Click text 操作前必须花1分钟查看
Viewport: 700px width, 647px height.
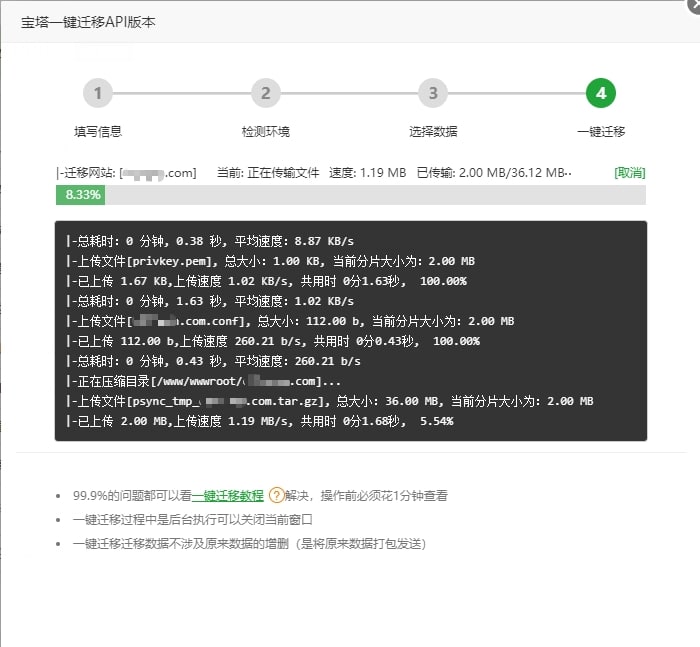[384, 495]
